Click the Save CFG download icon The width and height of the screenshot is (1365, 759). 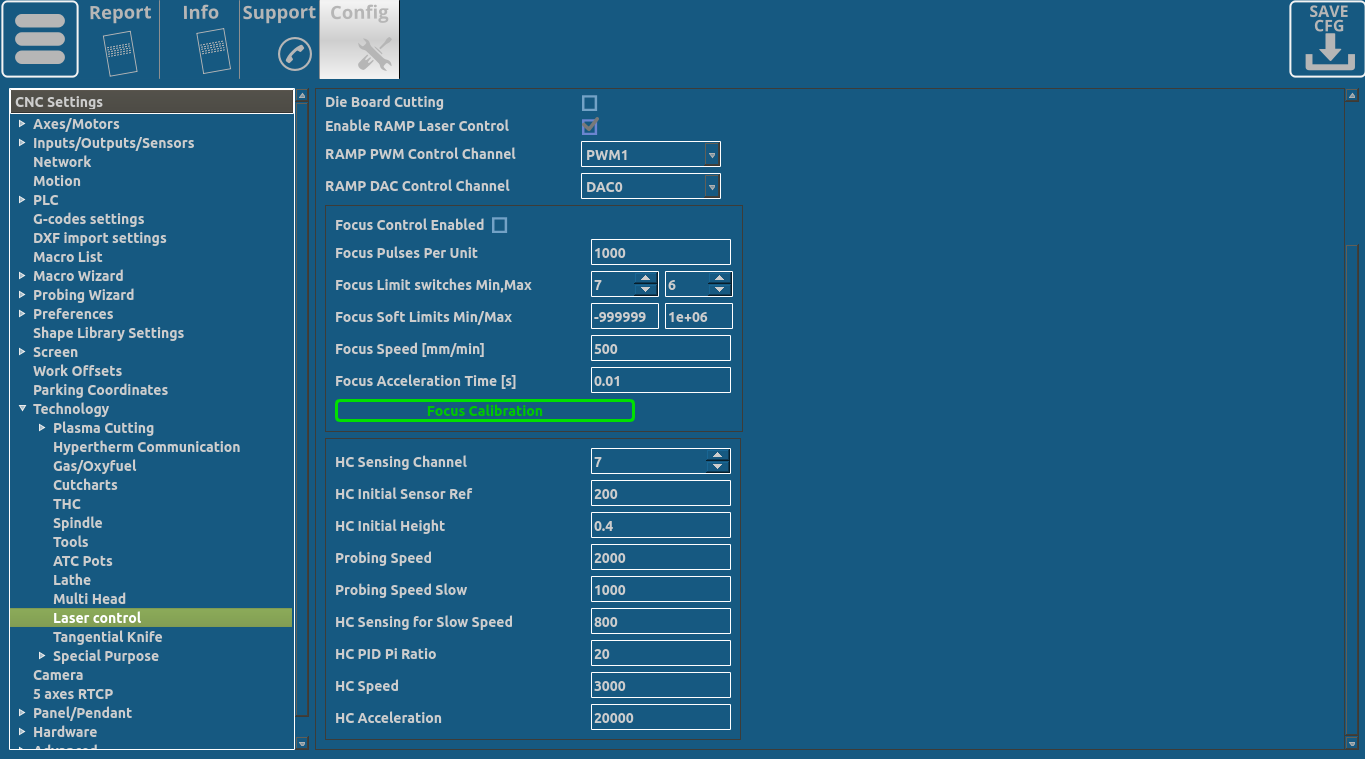tap(1328, 40)
